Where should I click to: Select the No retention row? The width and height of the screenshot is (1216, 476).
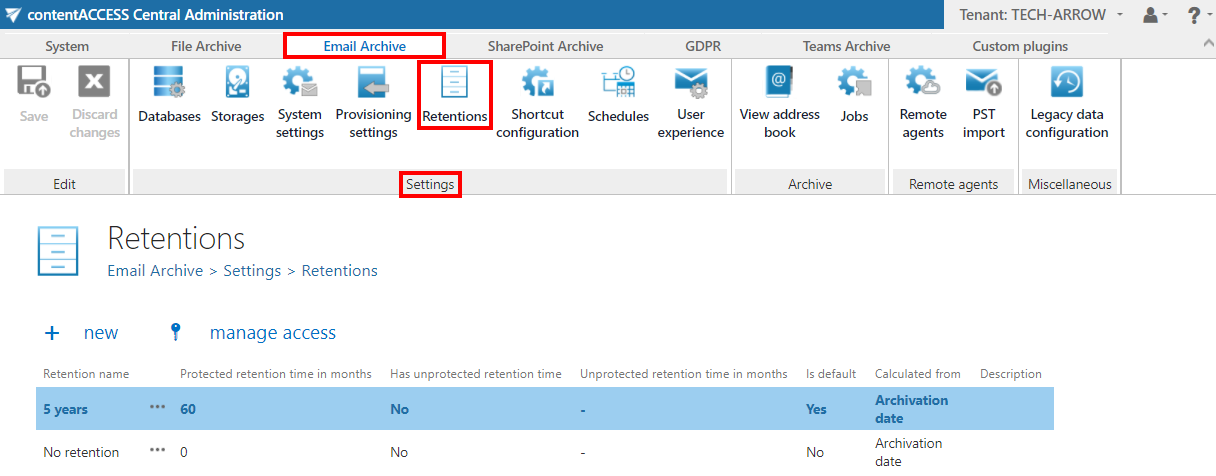click(81, 452)
